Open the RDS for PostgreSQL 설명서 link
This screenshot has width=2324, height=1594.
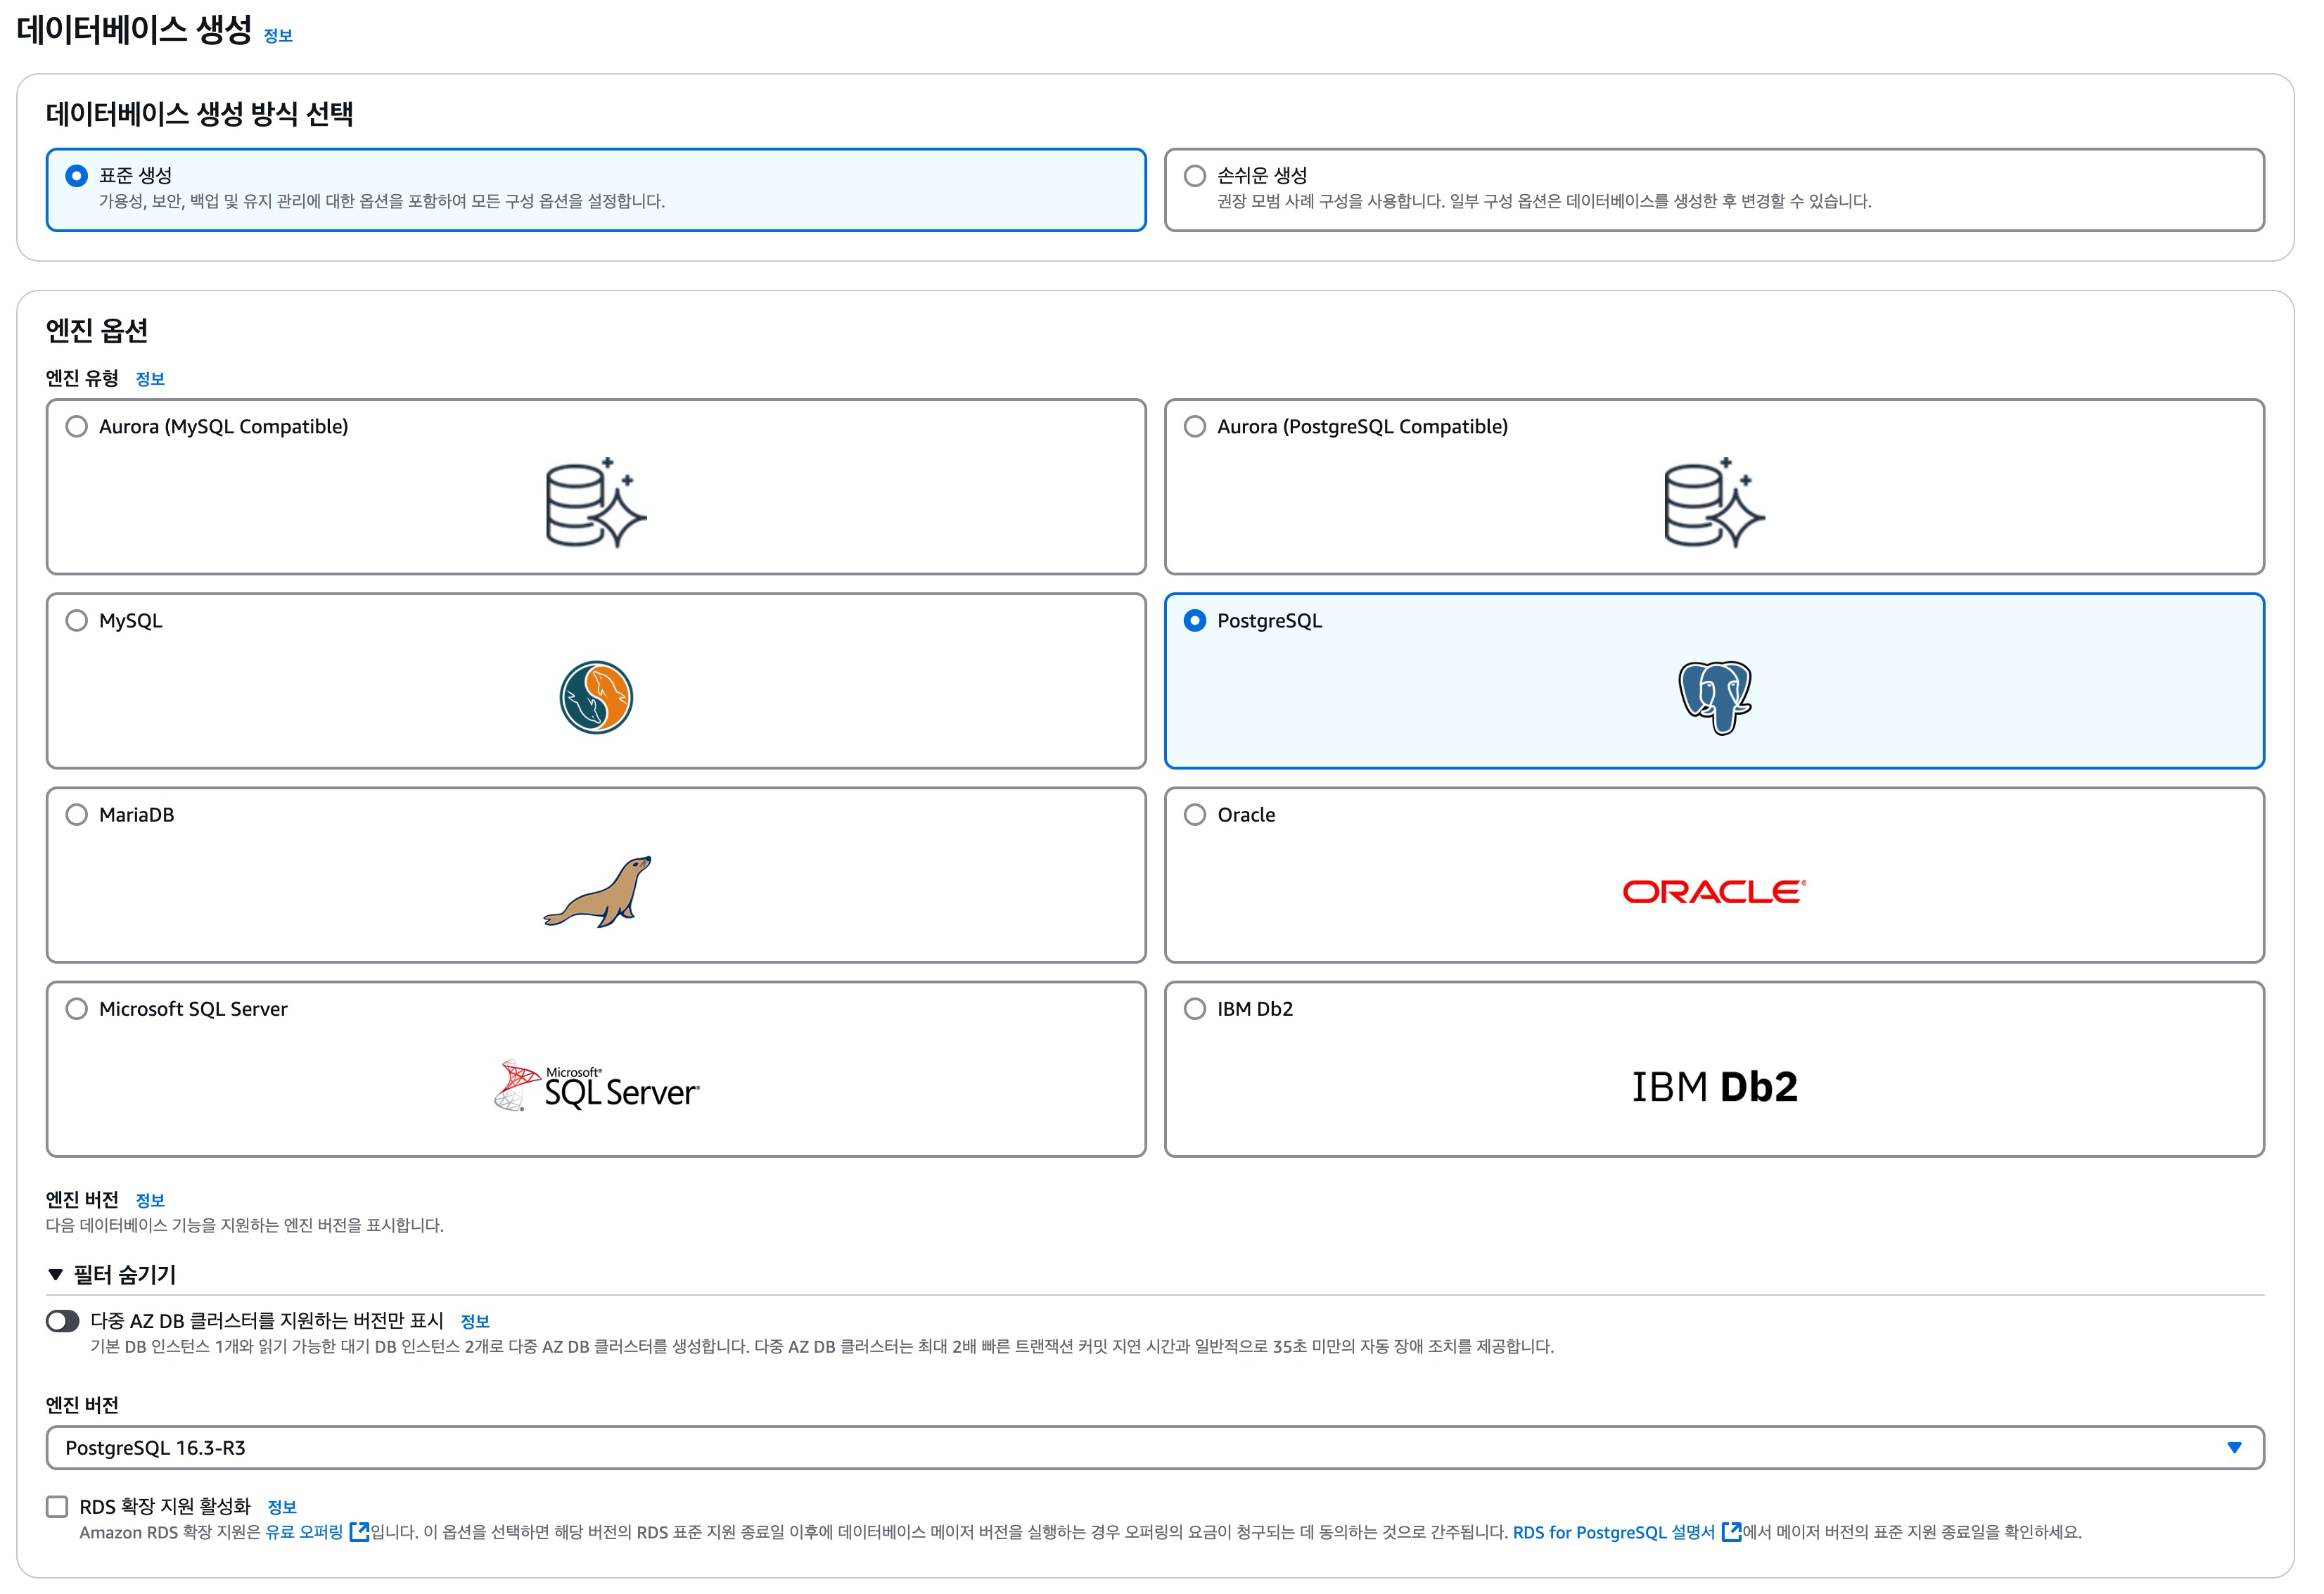pyautogui.click(x=1613, y=1532)
